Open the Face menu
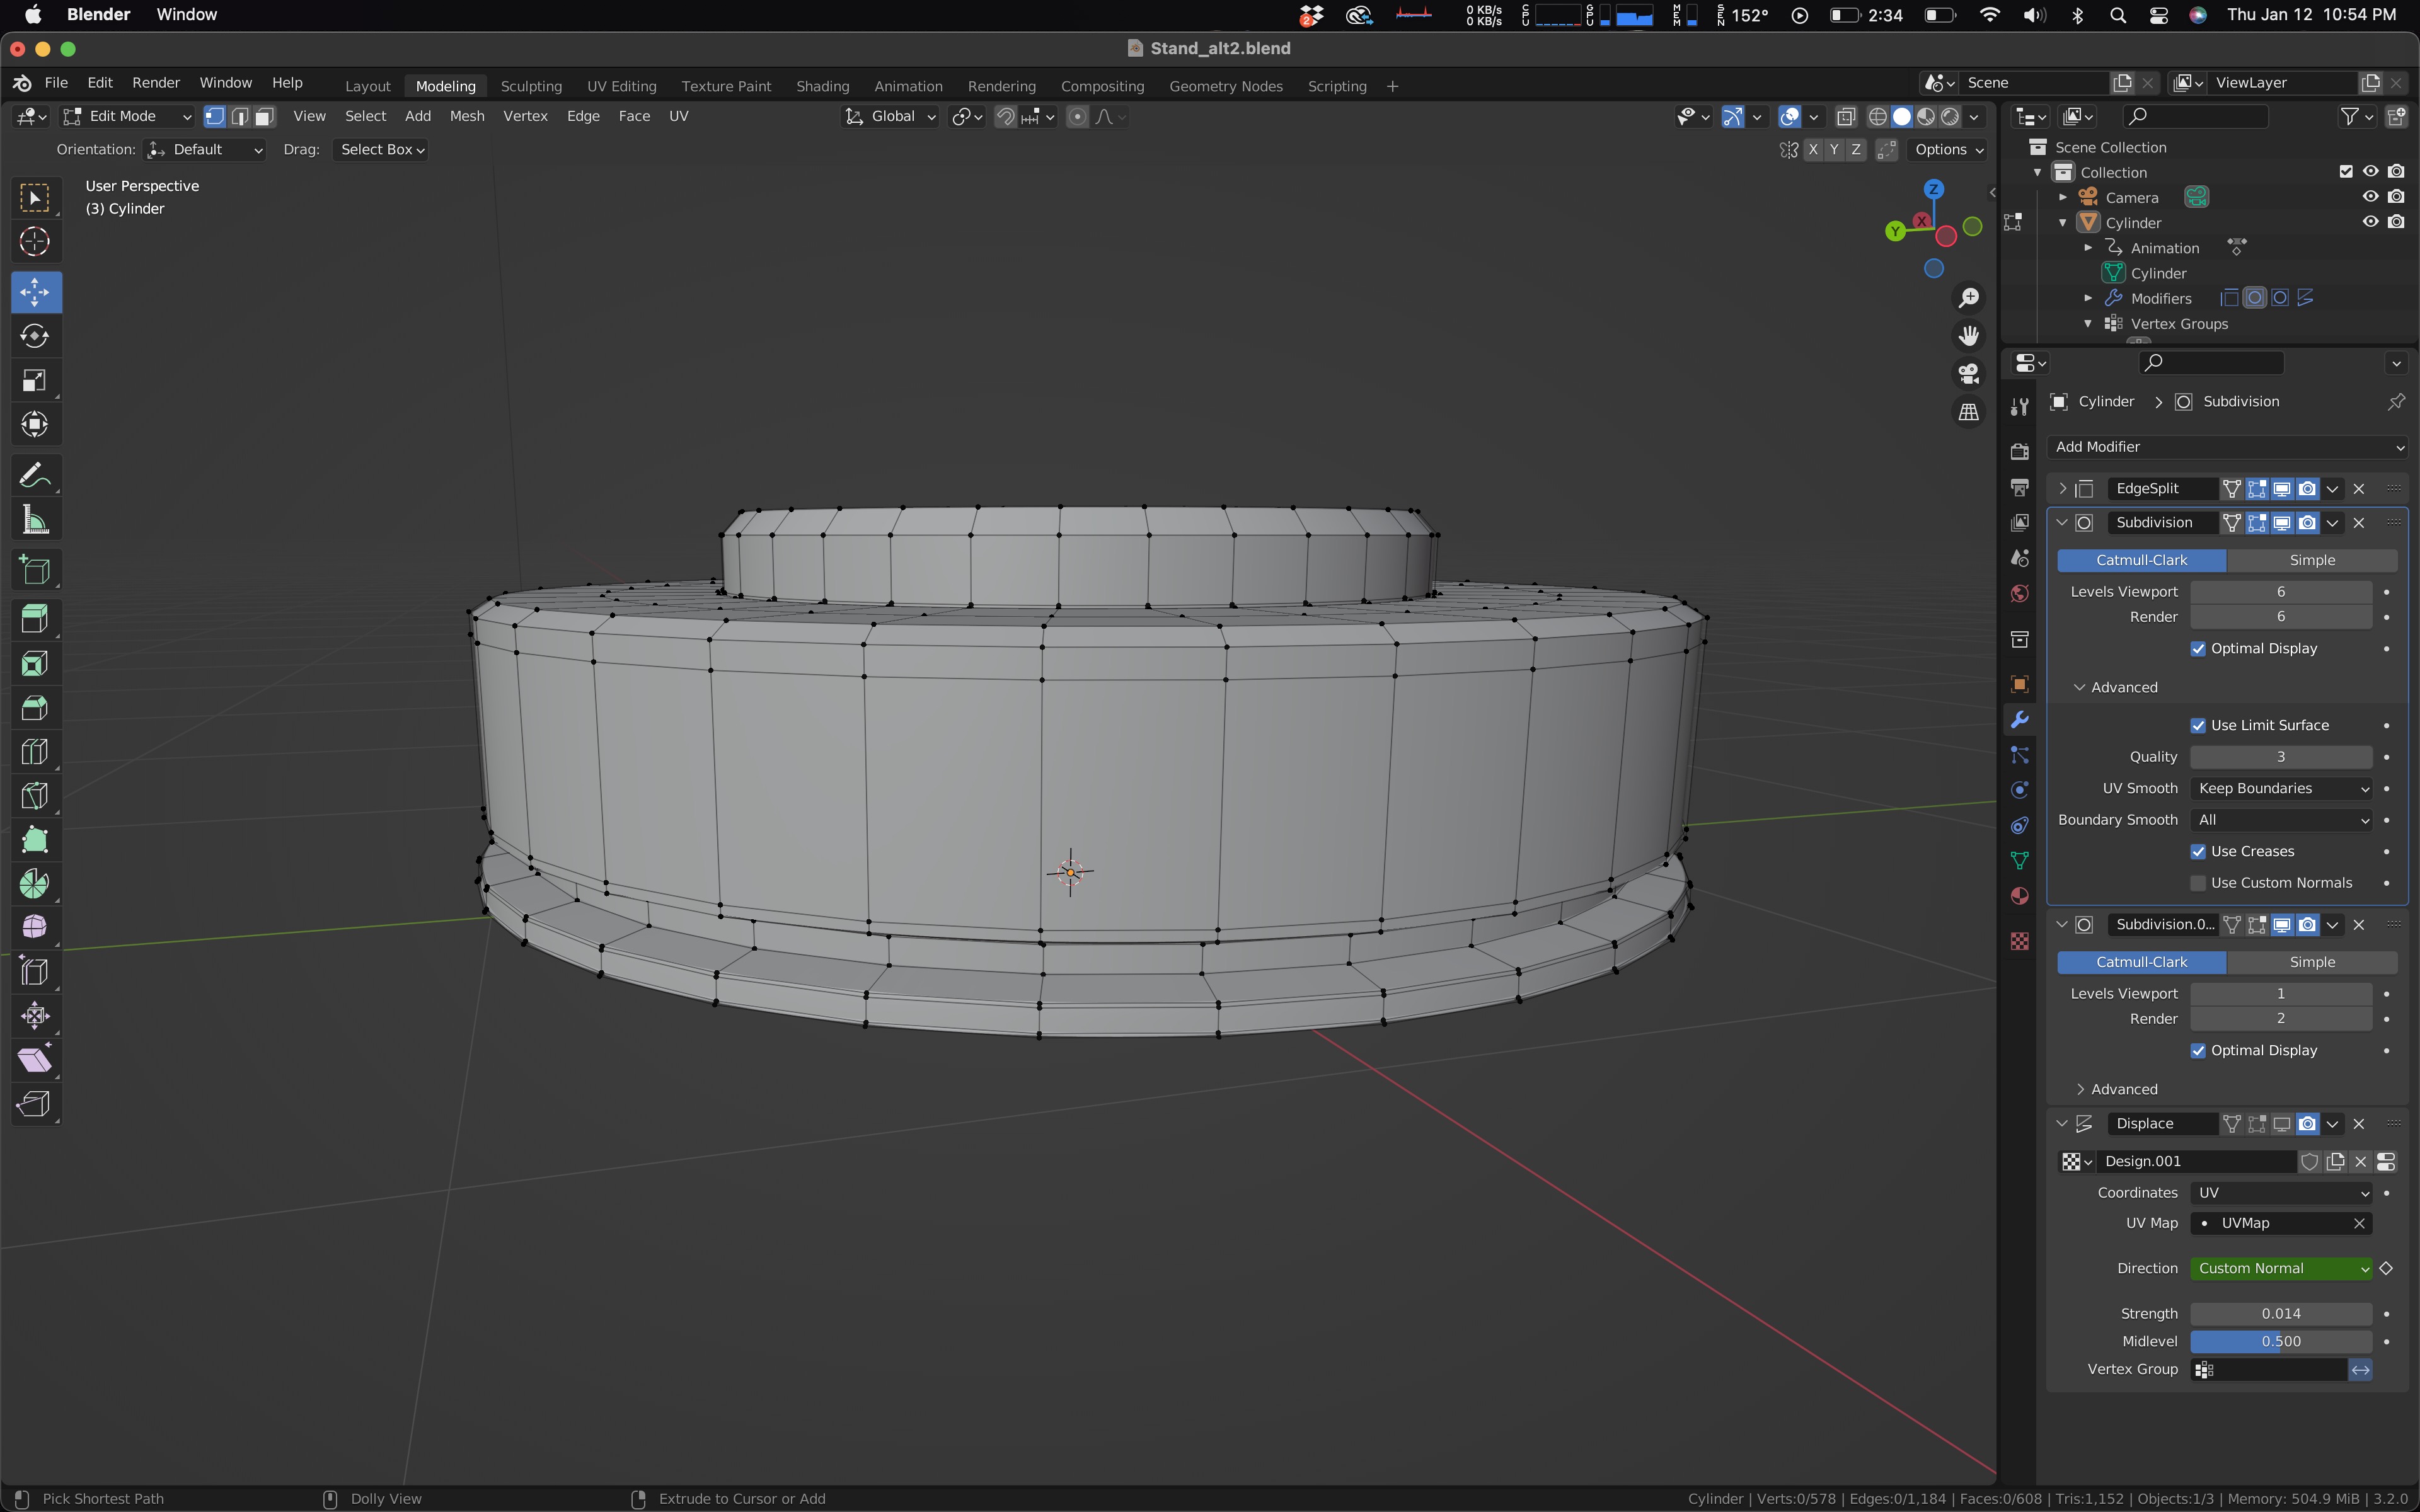 (x=634, y=116)
